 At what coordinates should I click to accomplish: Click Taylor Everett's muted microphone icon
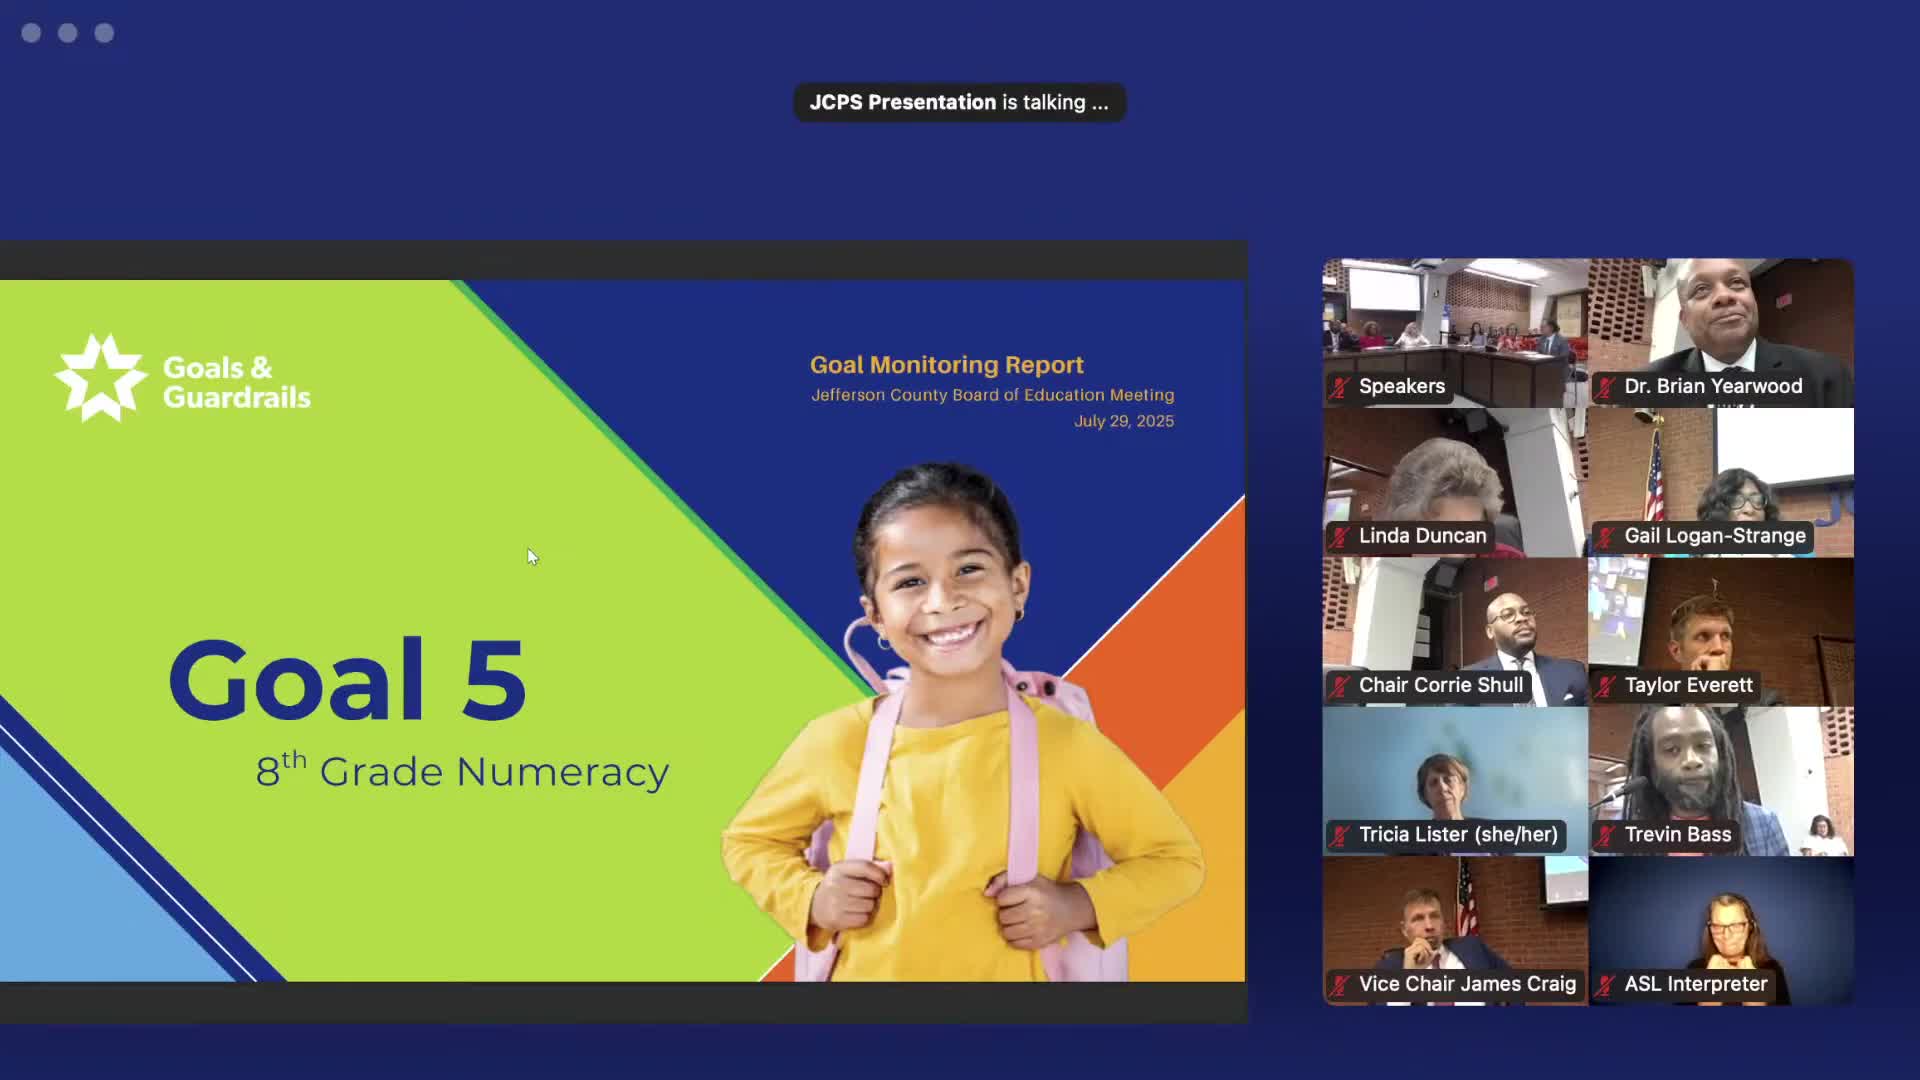1605,686
